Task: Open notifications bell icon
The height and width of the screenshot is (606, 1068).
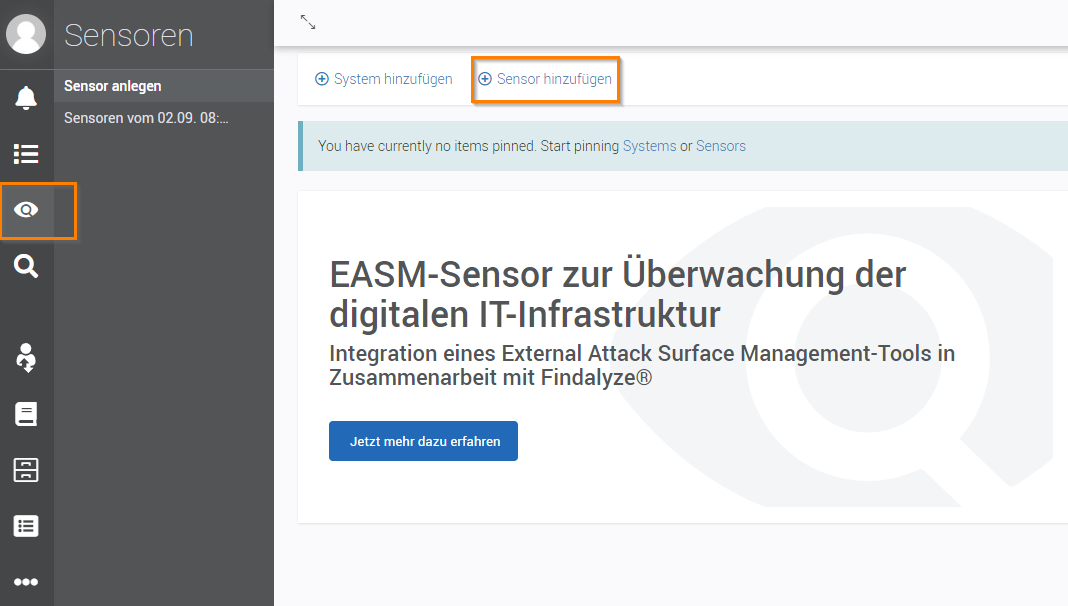Action: pos(26,98)
